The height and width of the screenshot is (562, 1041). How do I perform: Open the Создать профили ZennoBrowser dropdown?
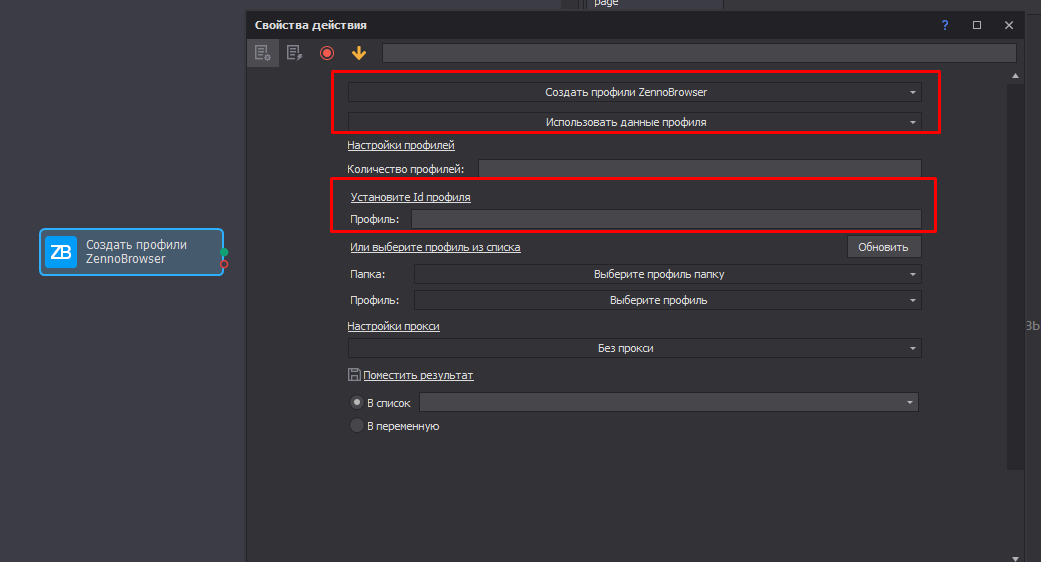[x=635, y=92]
